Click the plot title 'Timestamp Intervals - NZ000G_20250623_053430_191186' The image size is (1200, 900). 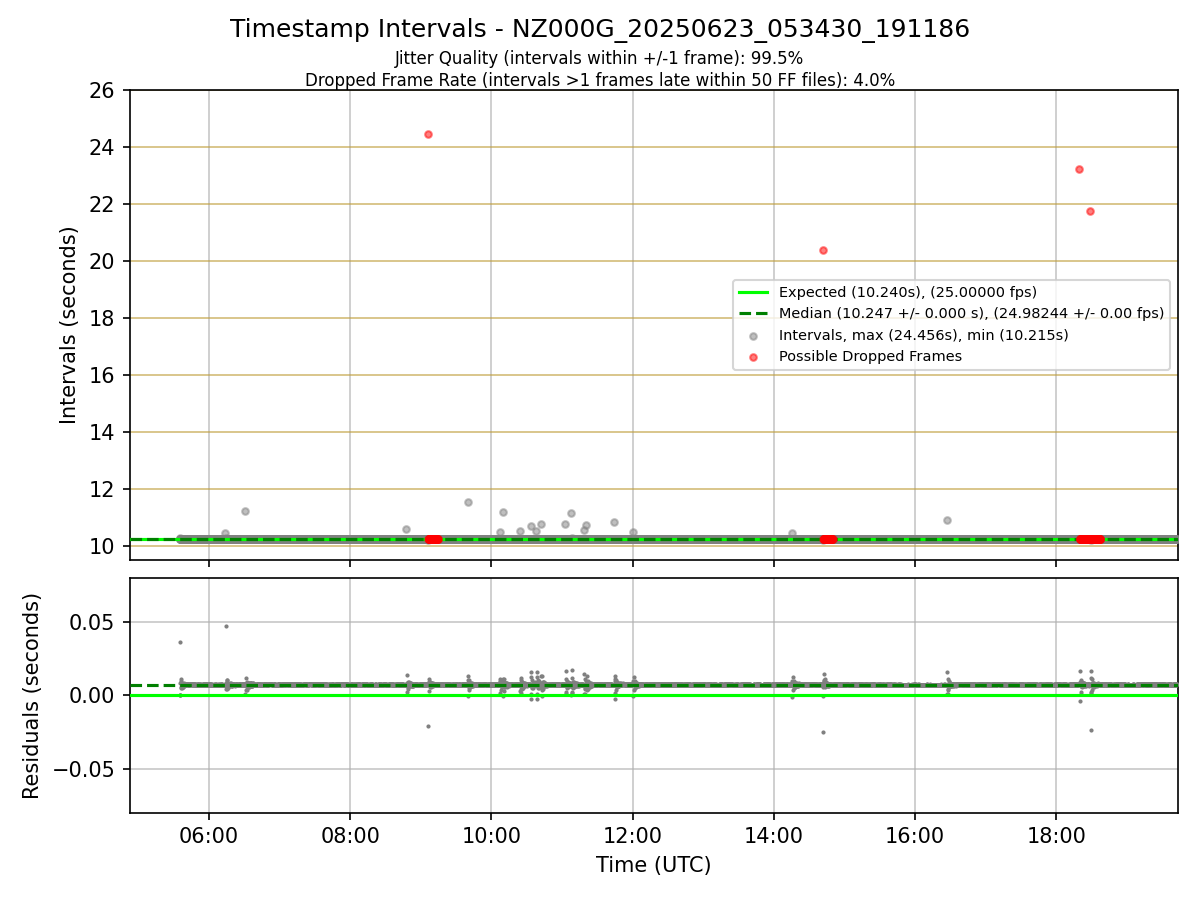click(x=600, y=29)
